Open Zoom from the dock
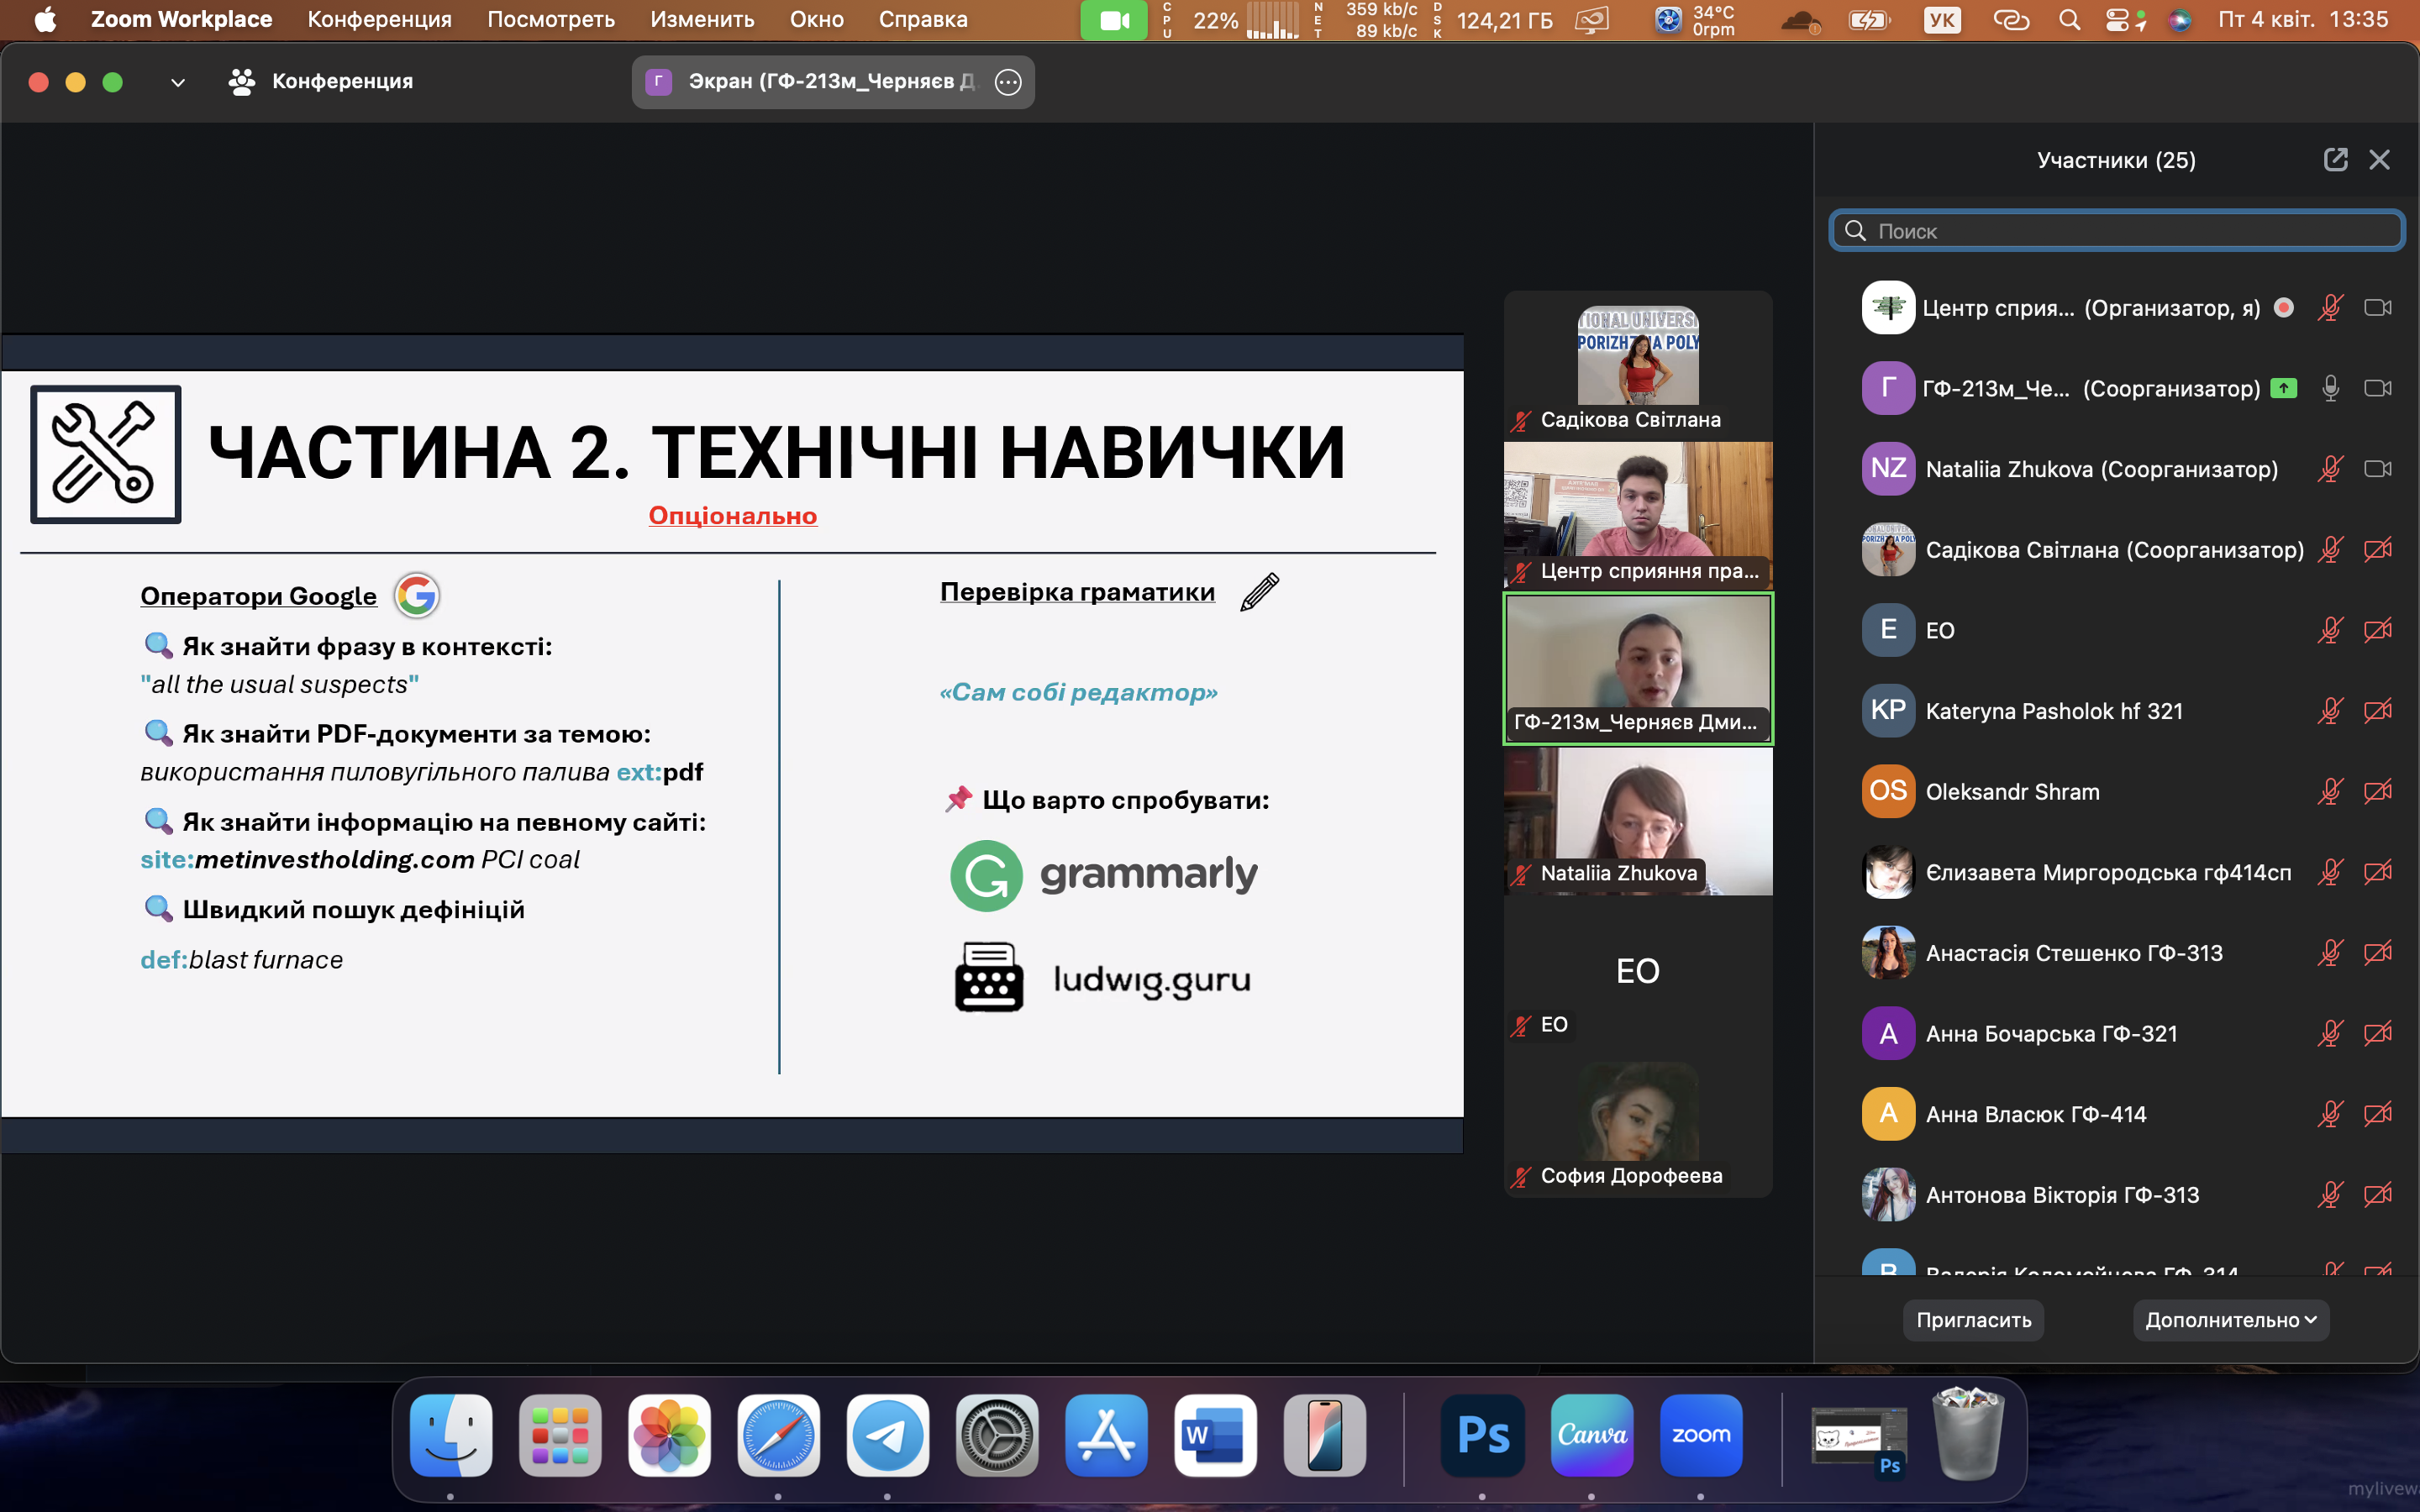The image size is (2420, 1512). [1700, 1435]
